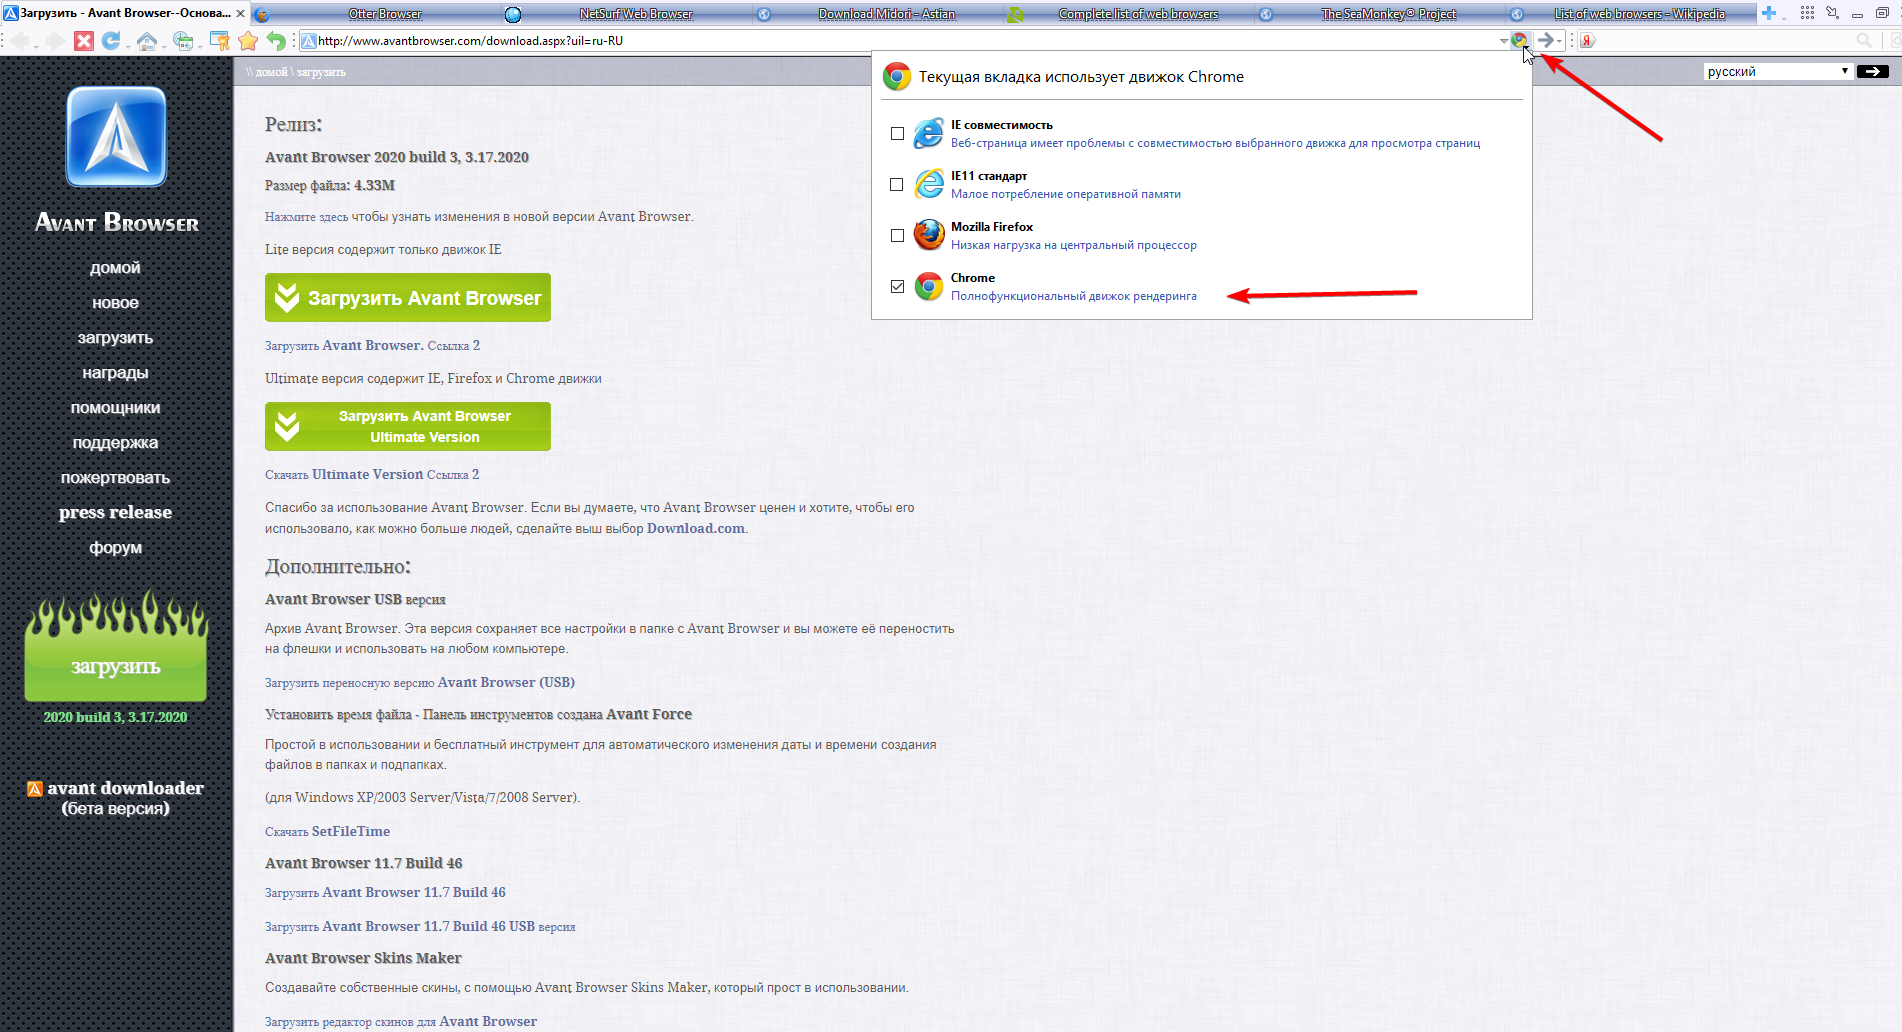
Task: Go to the home page icon
Action: pos(146,41)
